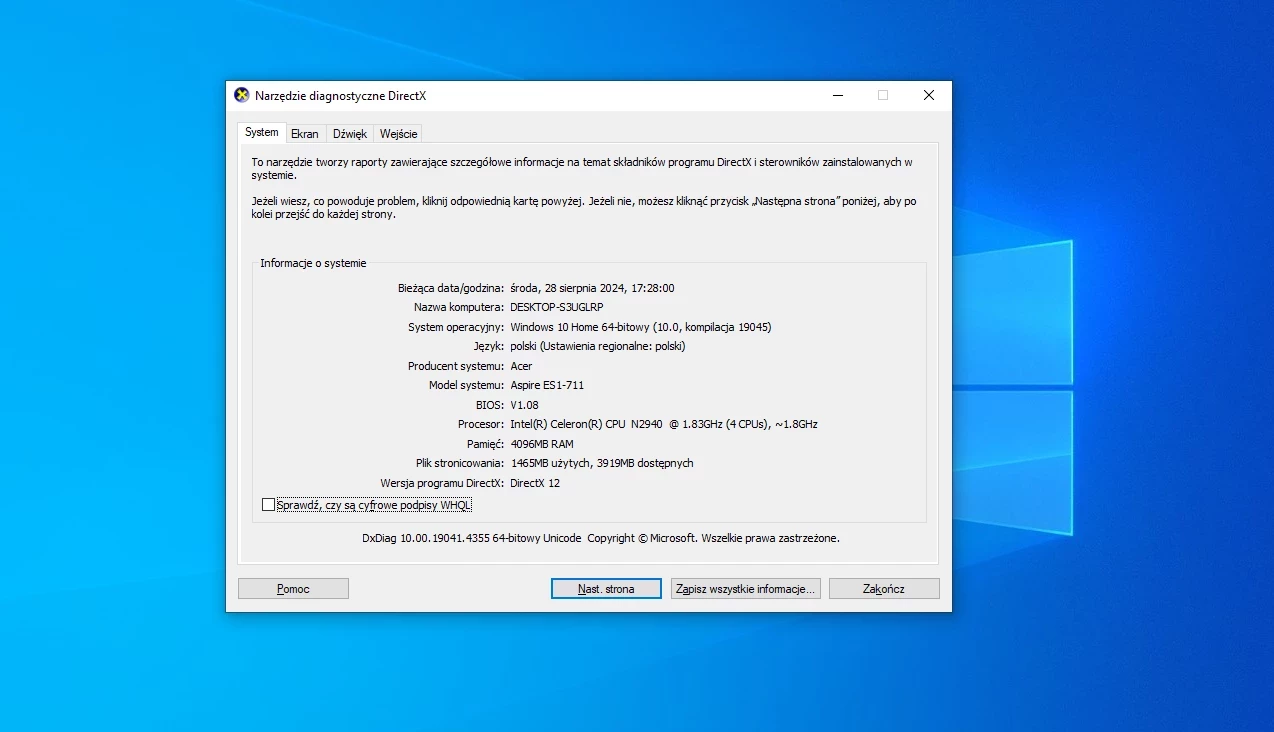This screenshot has width=1274, height=732.
Task: Click the Nazwa komputera label
Action: pyautogui.click(x=459, y=307)
